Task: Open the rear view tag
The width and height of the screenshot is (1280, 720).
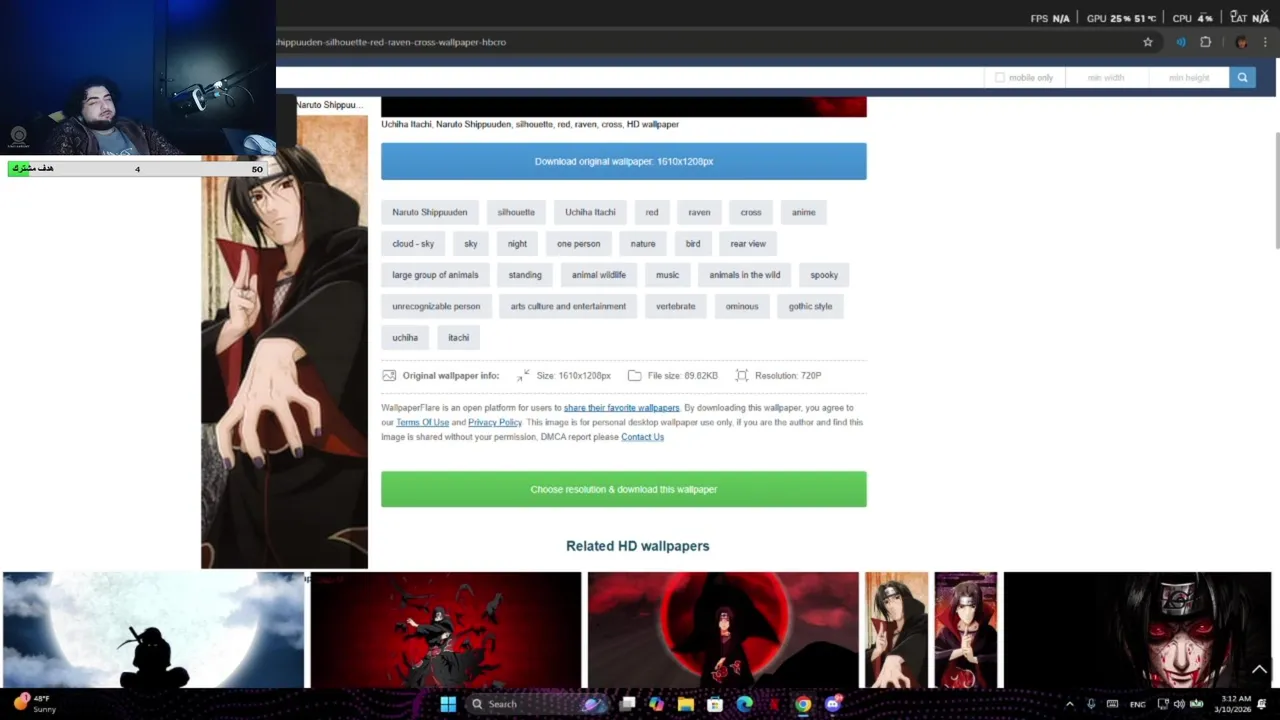Action: click(x=748, y=244)
